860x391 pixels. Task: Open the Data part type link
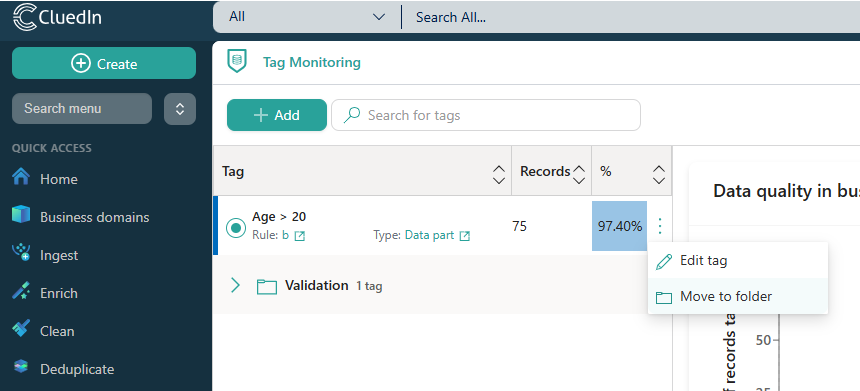coord(429,235)
